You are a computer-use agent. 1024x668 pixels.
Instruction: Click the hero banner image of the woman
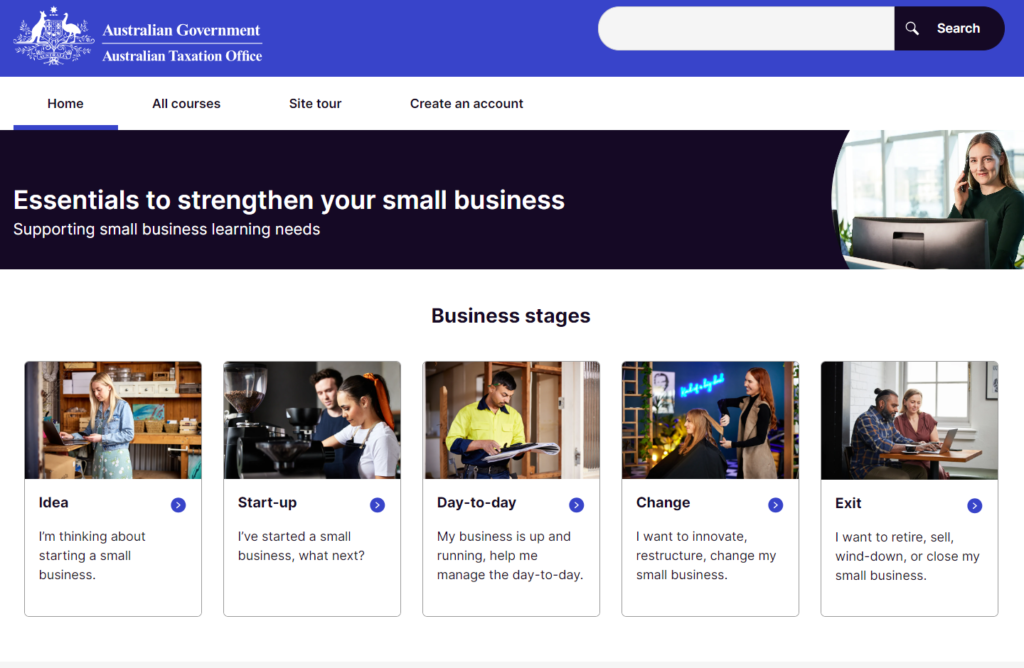(930, 198)
